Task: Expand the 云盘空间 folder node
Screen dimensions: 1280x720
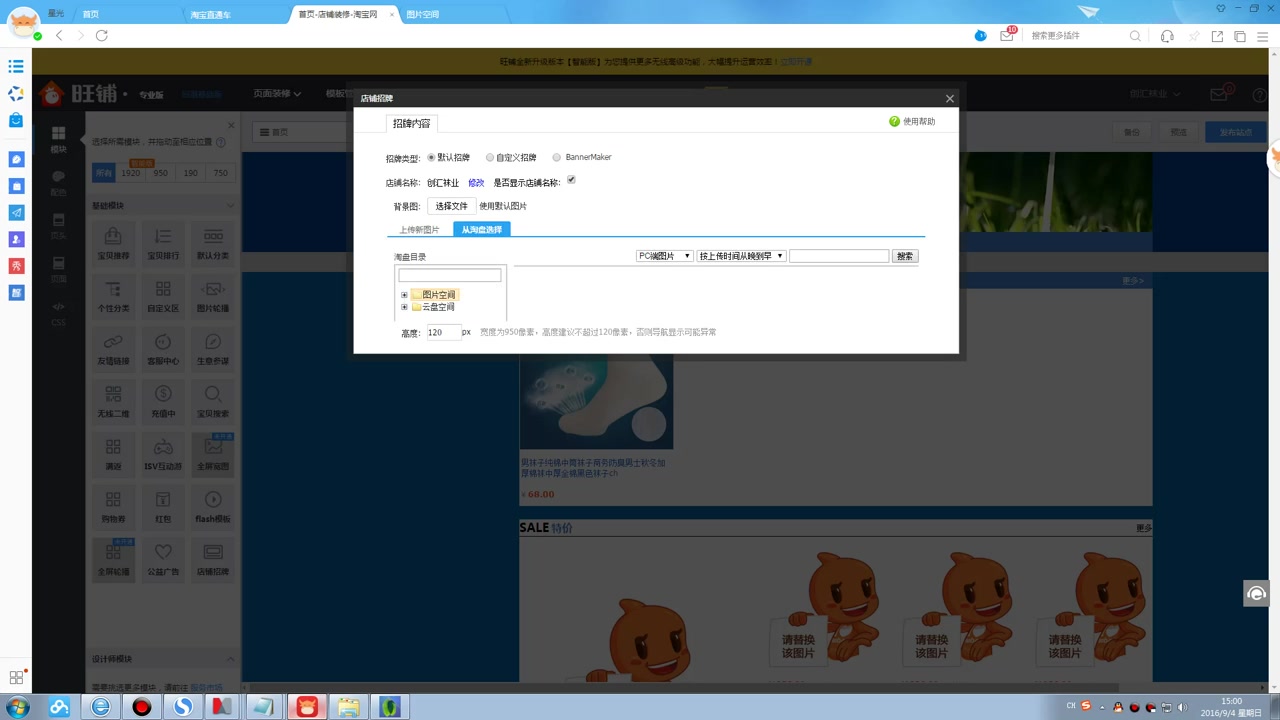Action: click(404, 307)
